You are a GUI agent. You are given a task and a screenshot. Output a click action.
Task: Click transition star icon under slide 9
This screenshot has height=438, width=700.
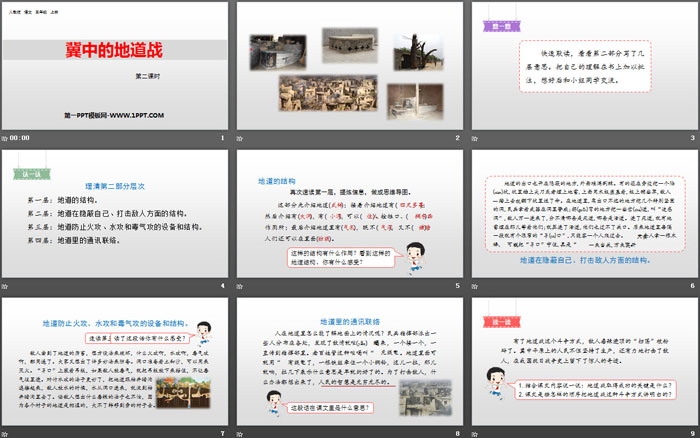475,434
